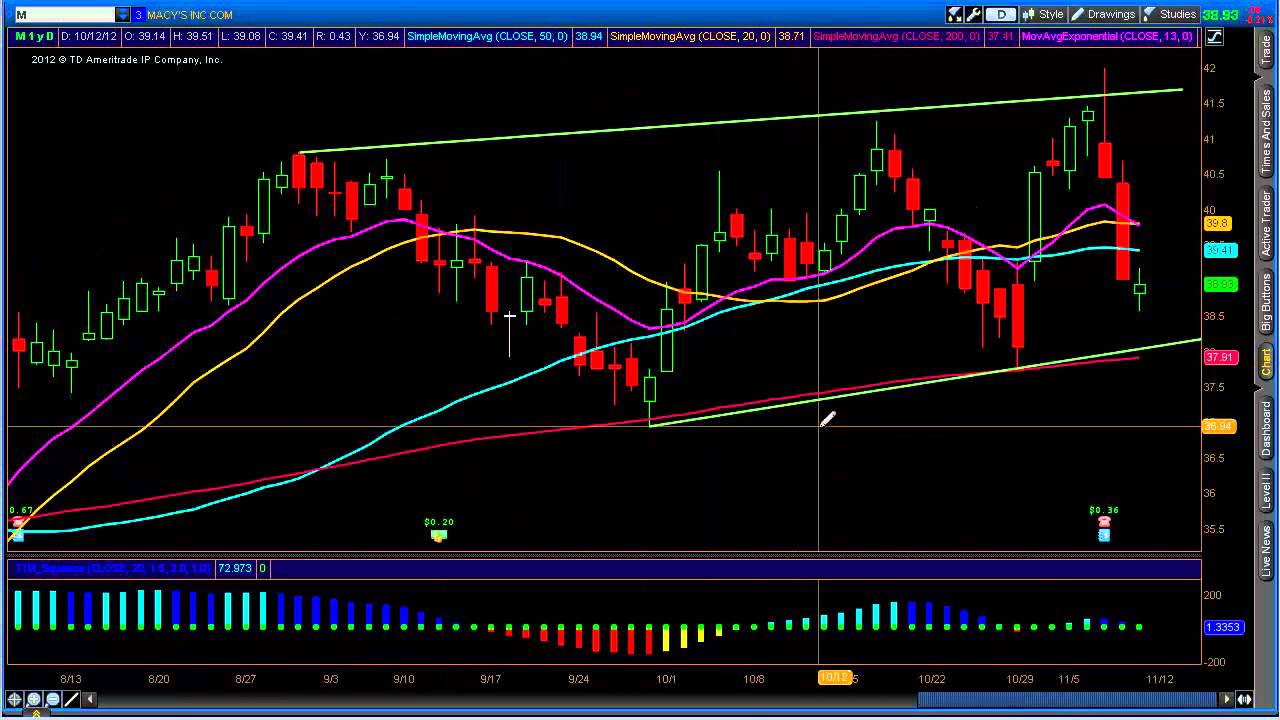
Task: Open the Level II side tab
Action: point(1266,492)
